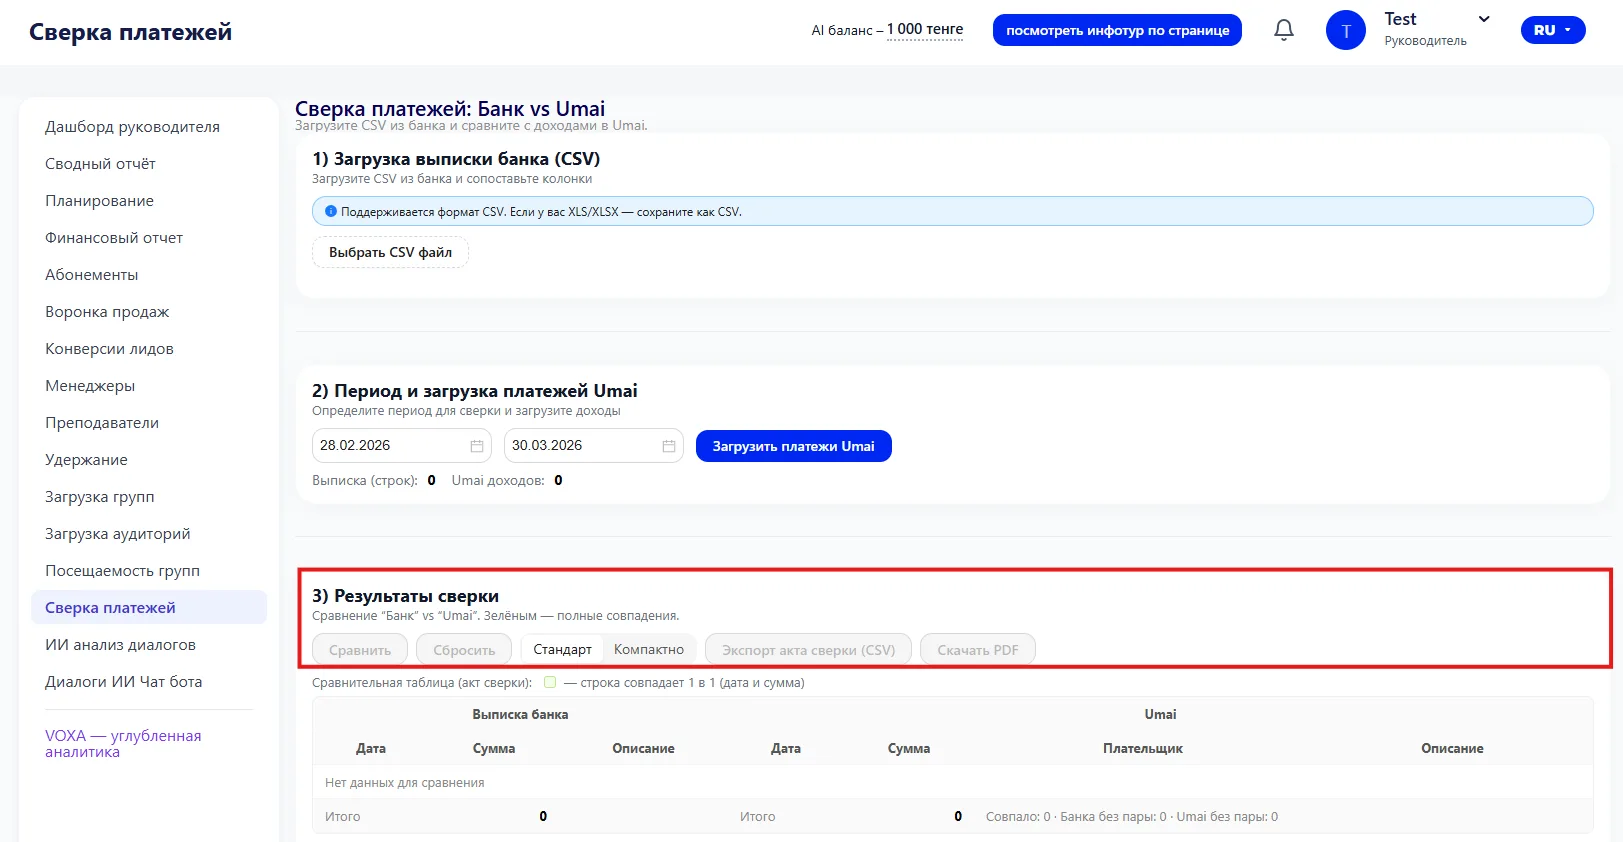The image size is (1623, 842).
Task: Click the 'Совпало: 0' summary text
Action: 1018,817
